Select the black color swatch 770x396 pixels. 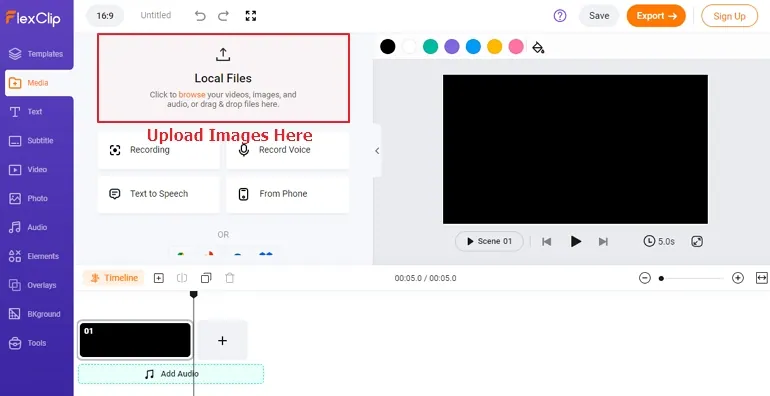[x=387, y=47]
